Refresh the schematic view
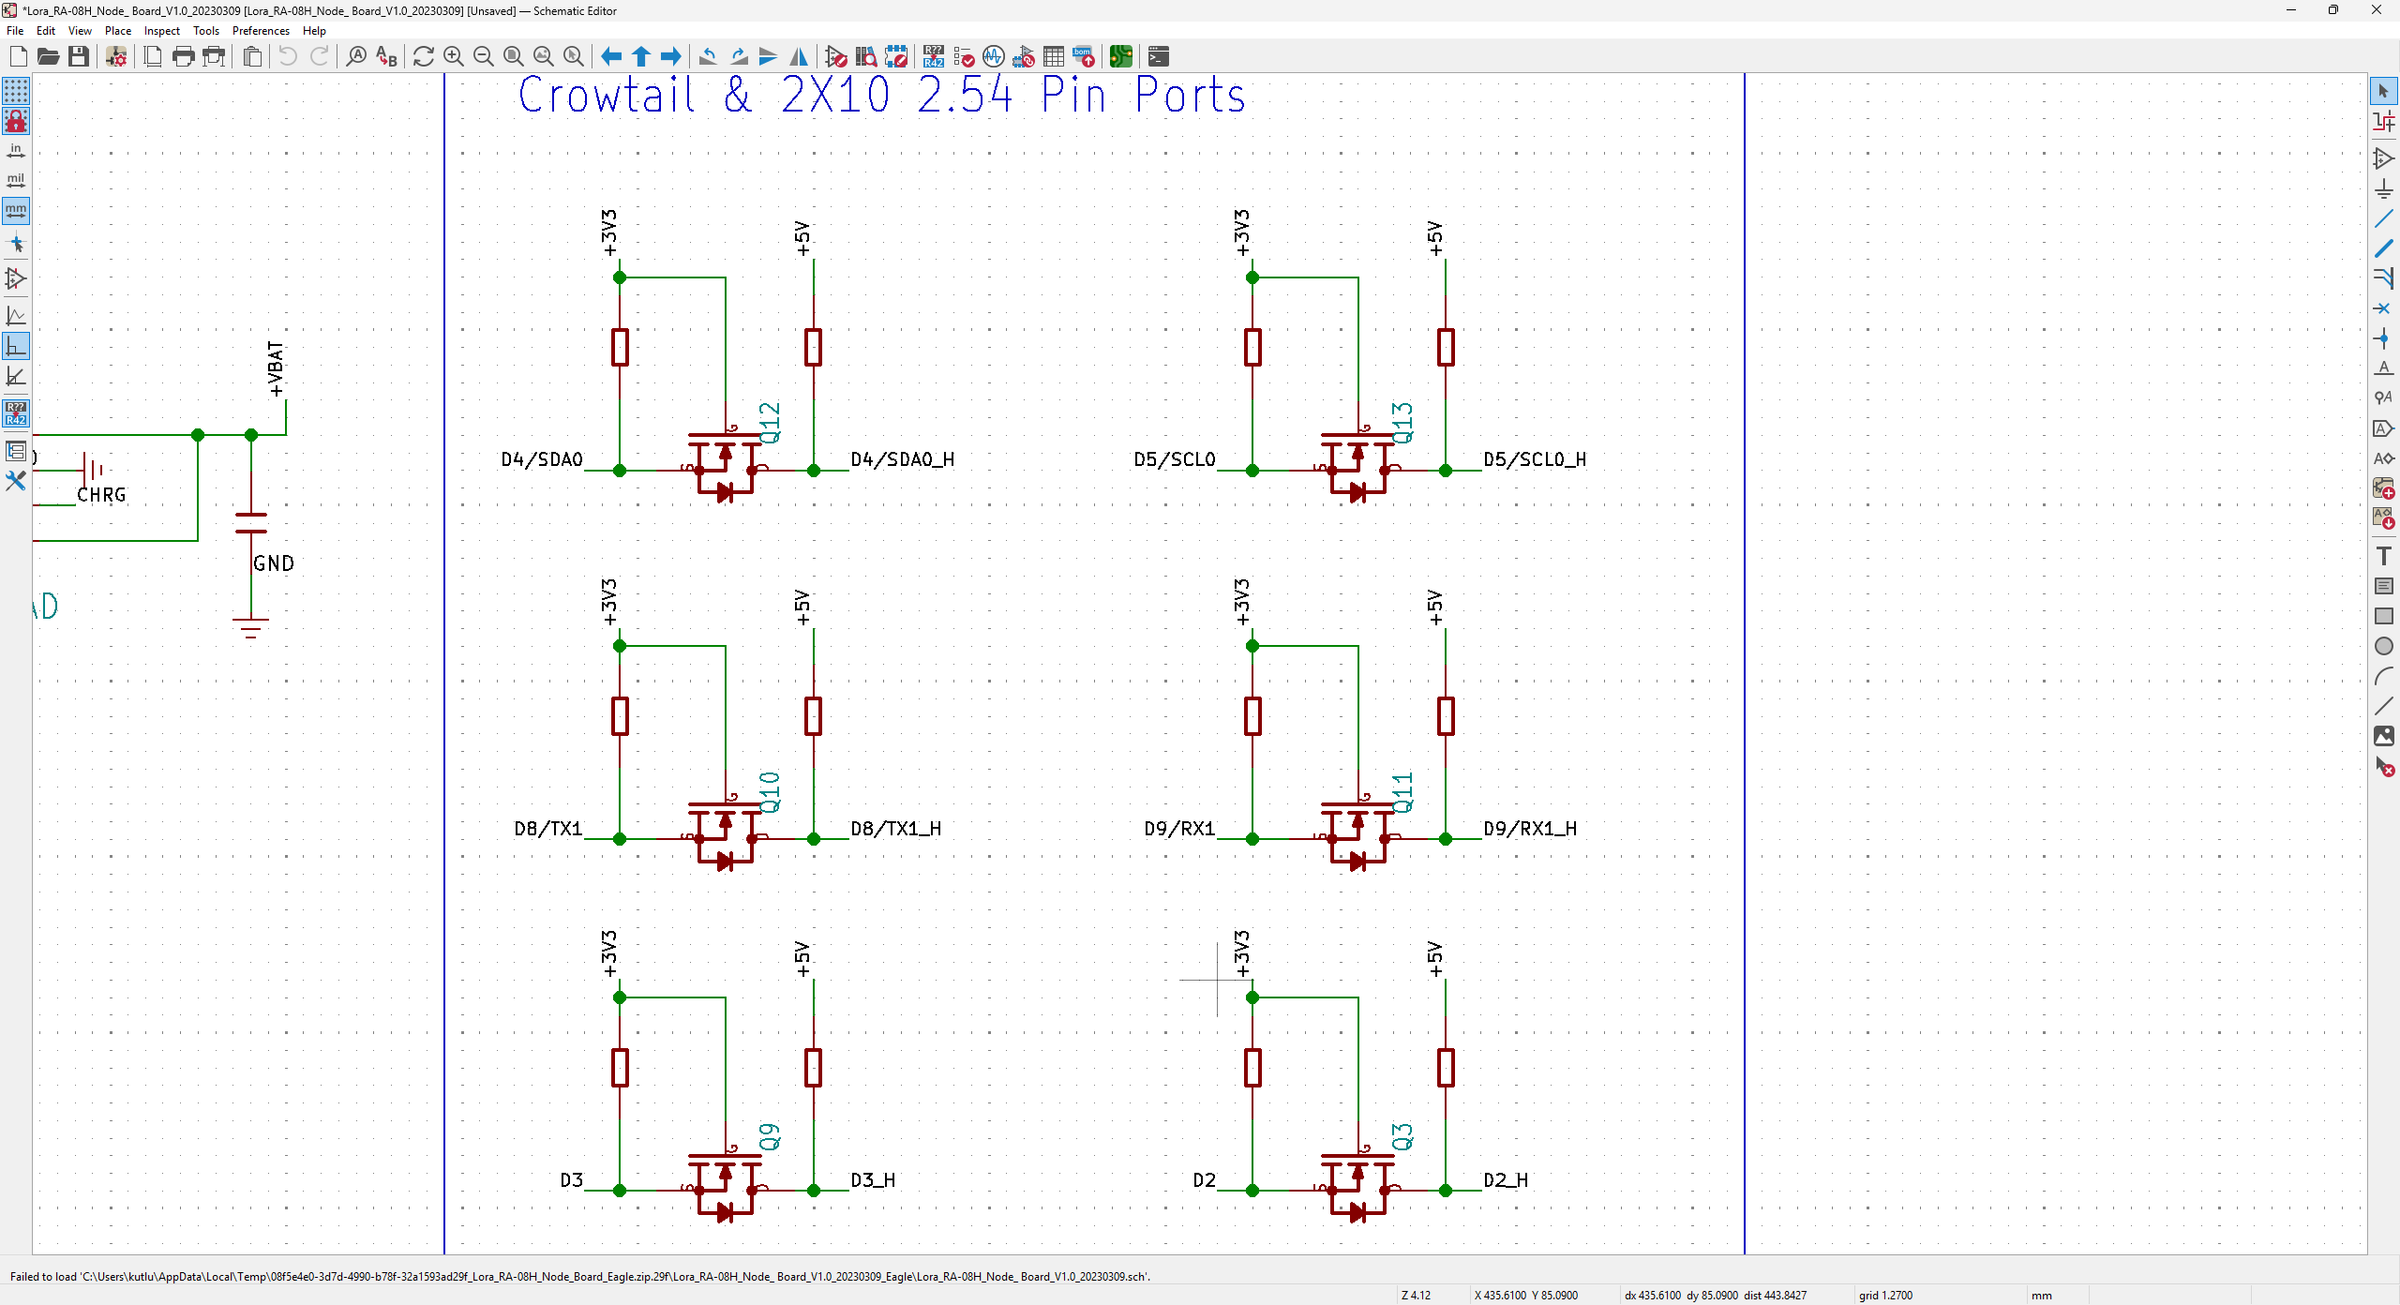The height and width of the screenshot is (1305, 2400). pos(423,57)
